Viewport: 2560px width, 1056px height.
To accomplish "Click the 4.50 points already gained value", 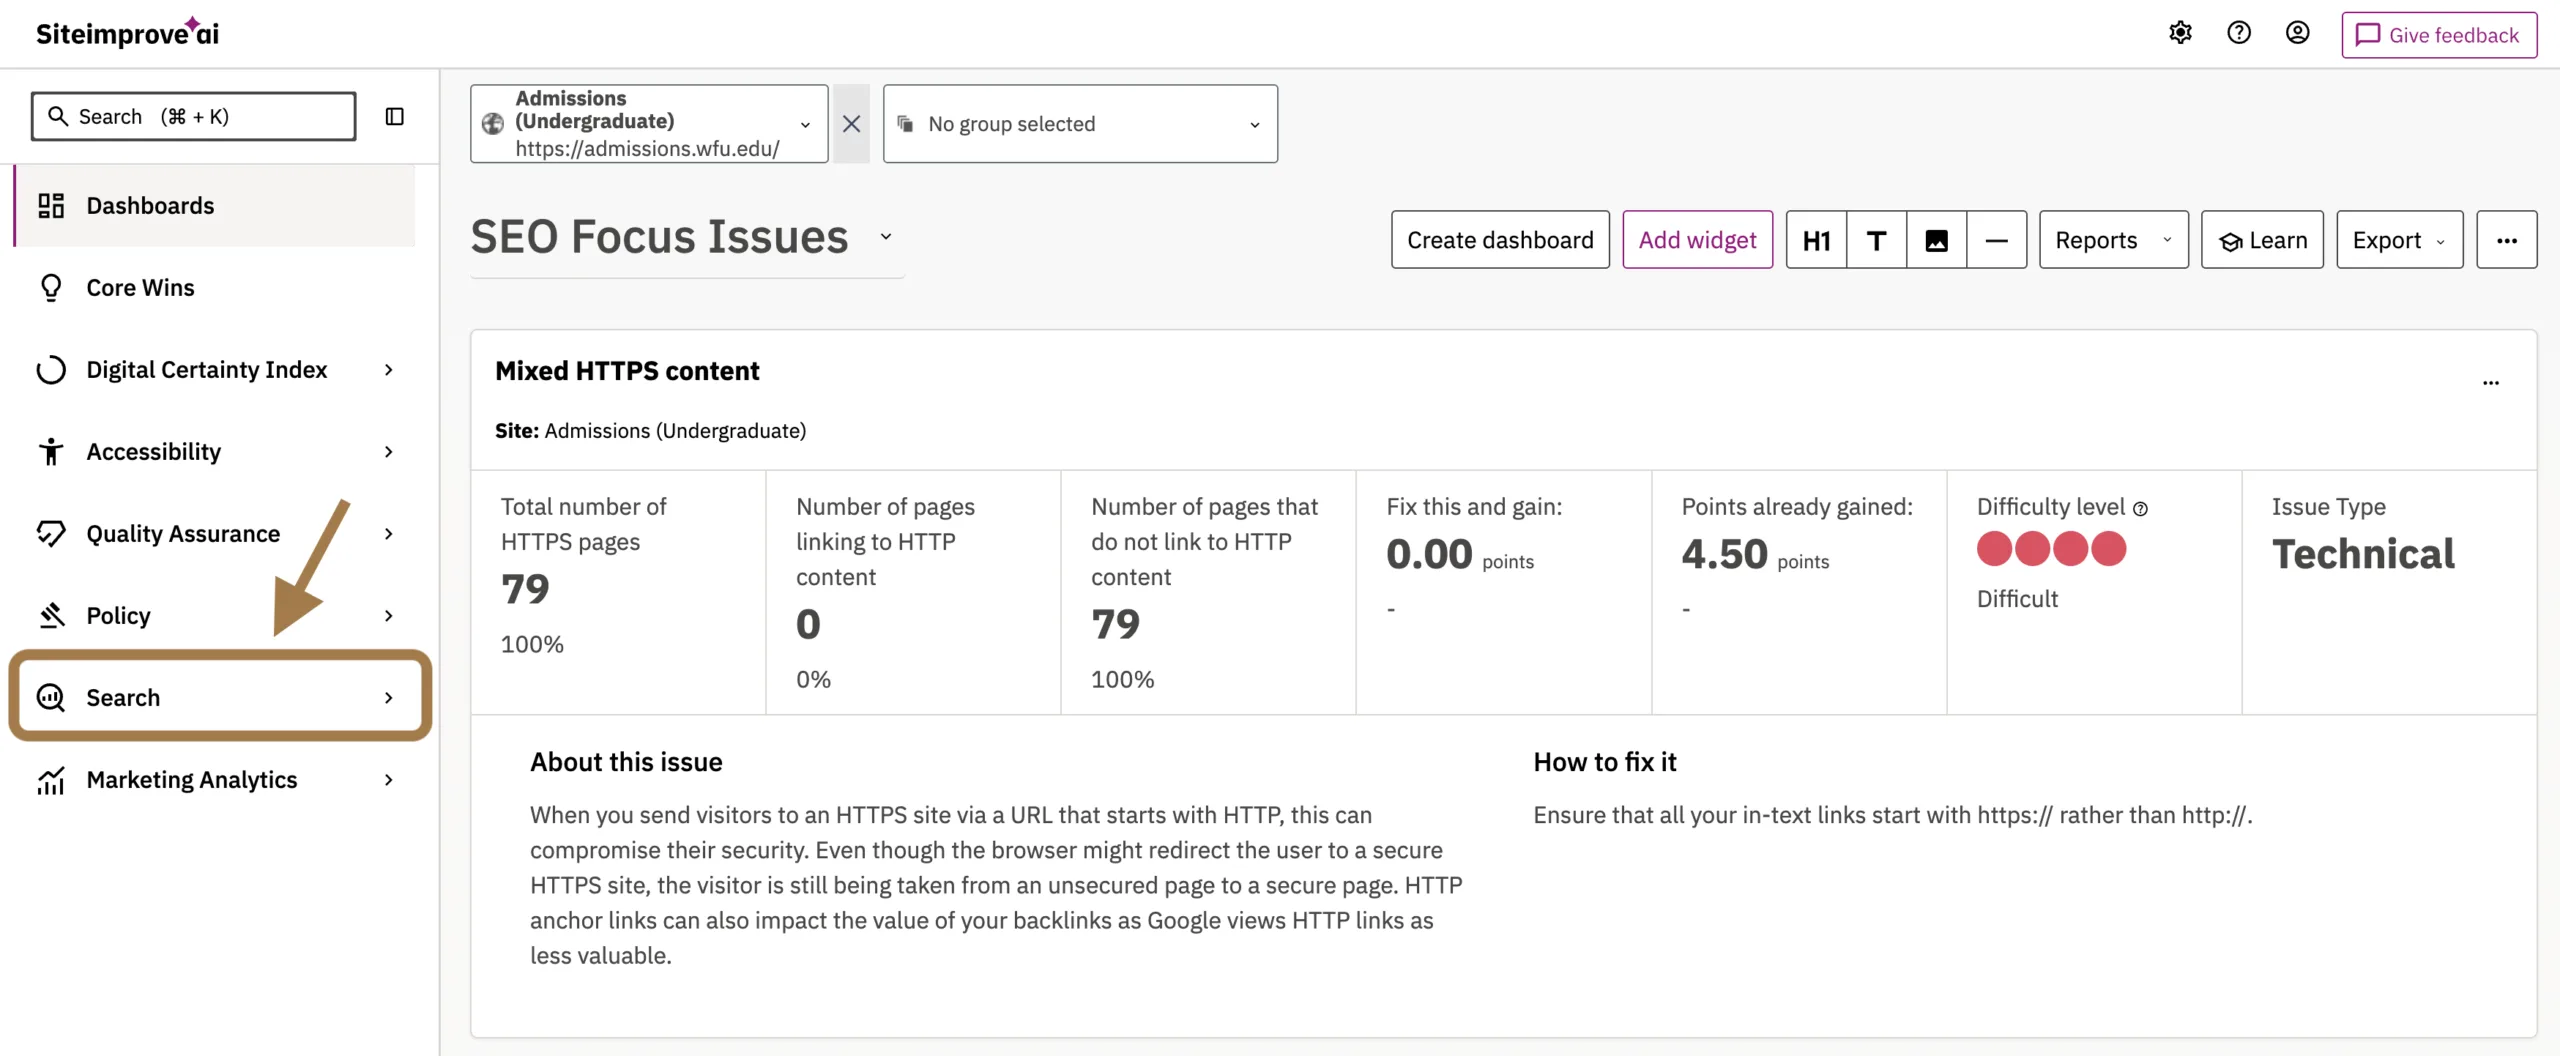I will [1724, 554].
